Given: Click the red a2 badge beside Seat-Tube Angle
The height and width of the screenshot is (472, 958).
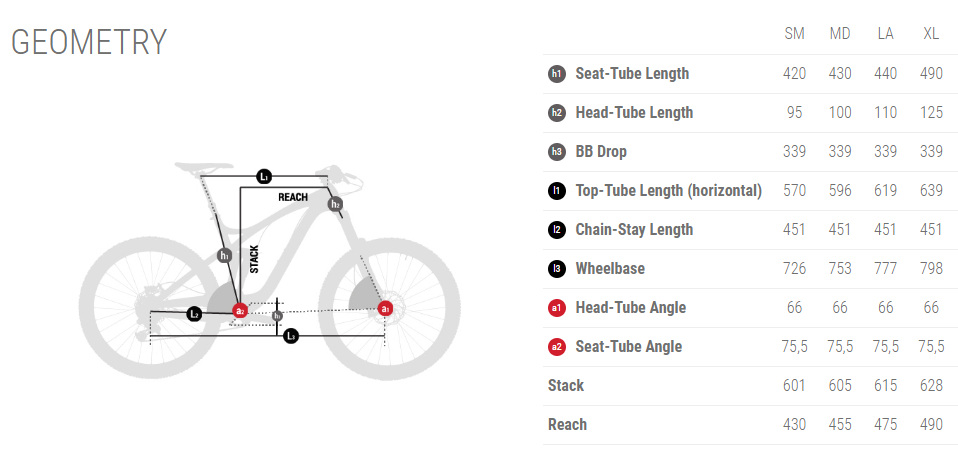Looking at the screenshot, I should [x=557, y=347].
